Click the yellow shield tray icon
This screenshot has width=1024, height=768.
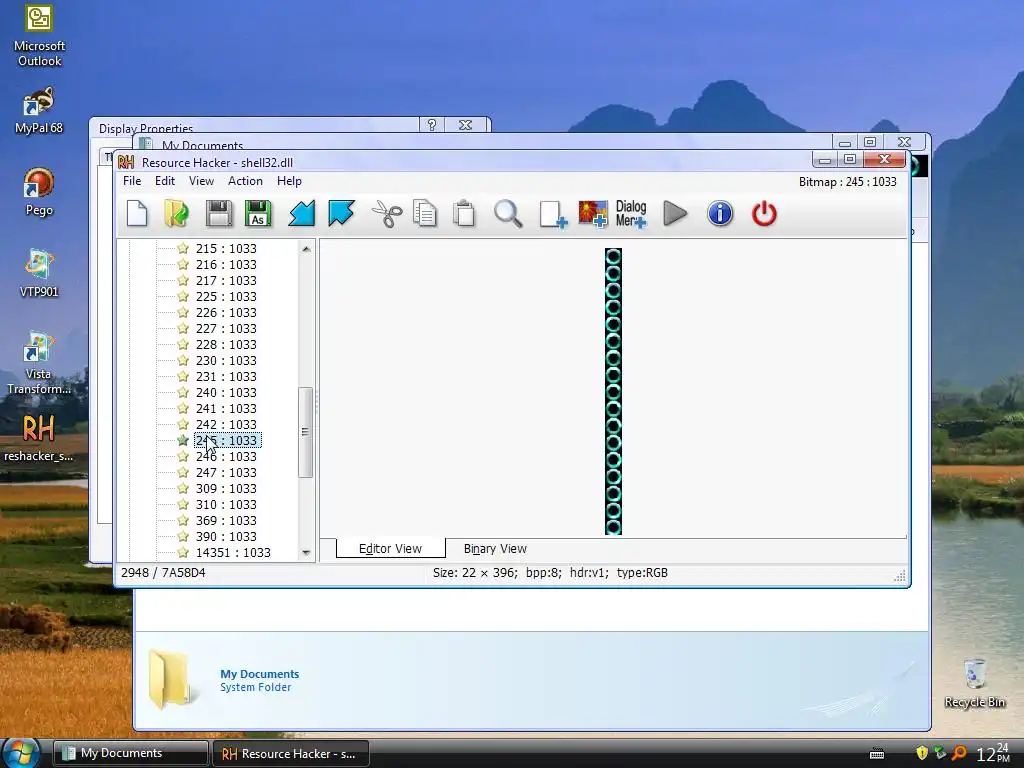pos(922,753)
